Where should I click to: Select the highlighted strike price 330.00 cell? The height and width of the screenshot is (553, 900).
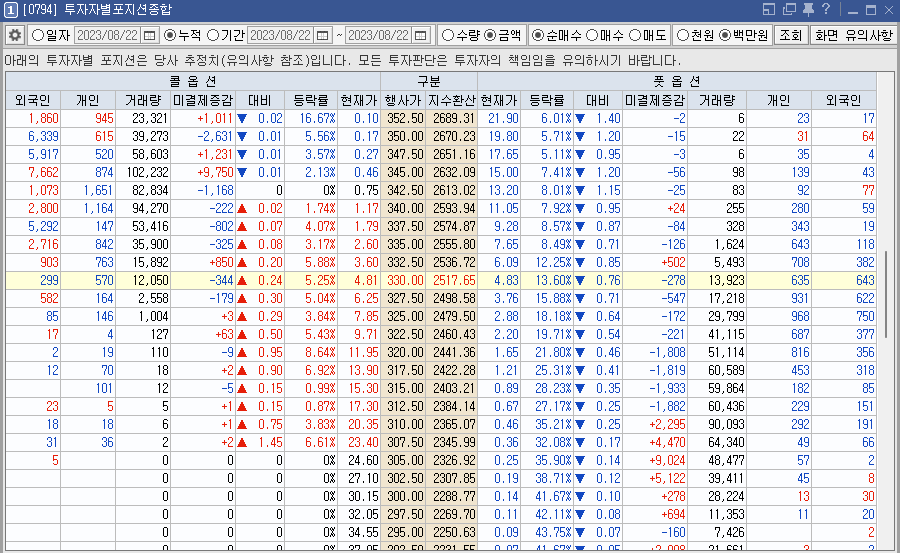pos(403,280)
